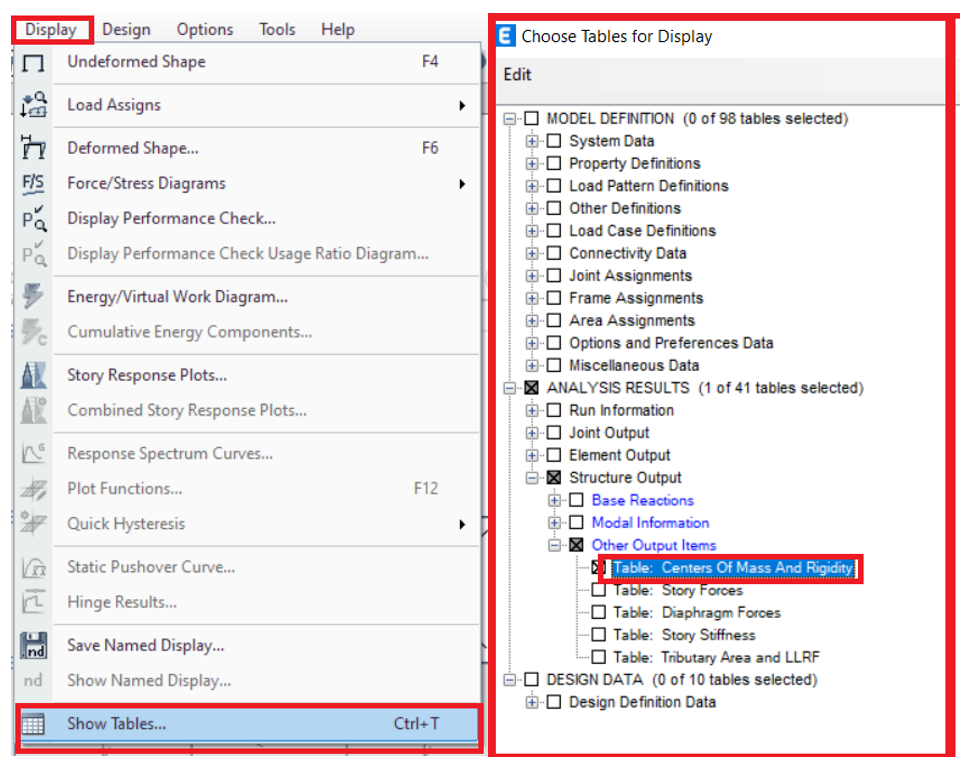Check the Tributary Area and LLRF checkbox
The width and height of the screenshot is (969, 768).
click(598, 657)
